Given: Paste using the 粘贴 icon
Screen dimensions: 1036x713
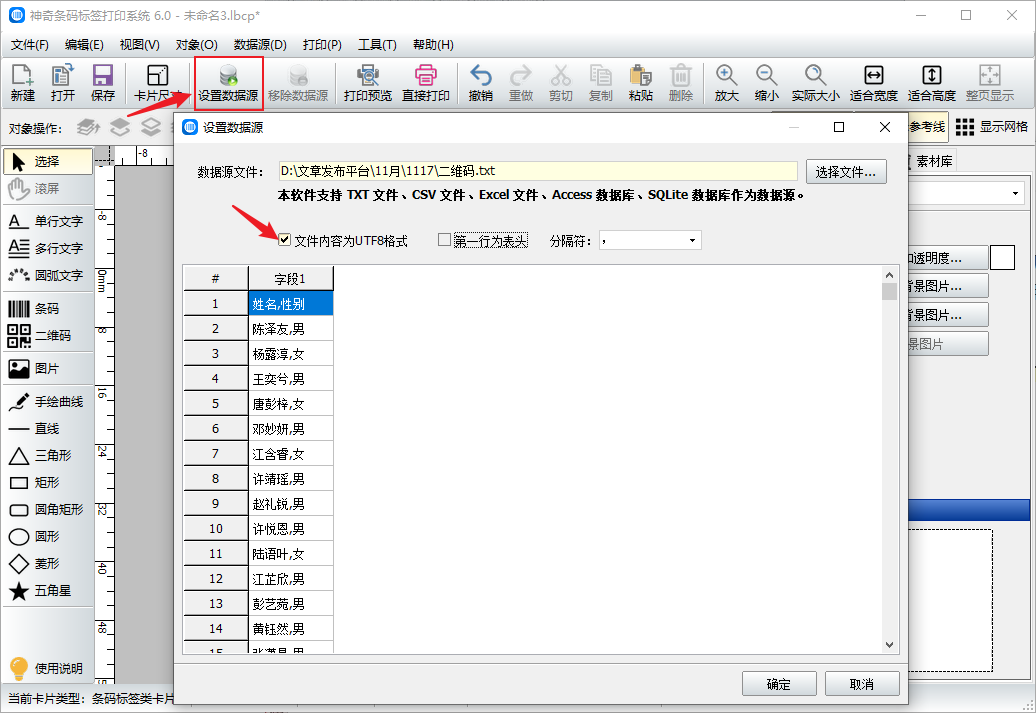Looking at the screenshot, I should pyautogui.click(x=640, y=83).
